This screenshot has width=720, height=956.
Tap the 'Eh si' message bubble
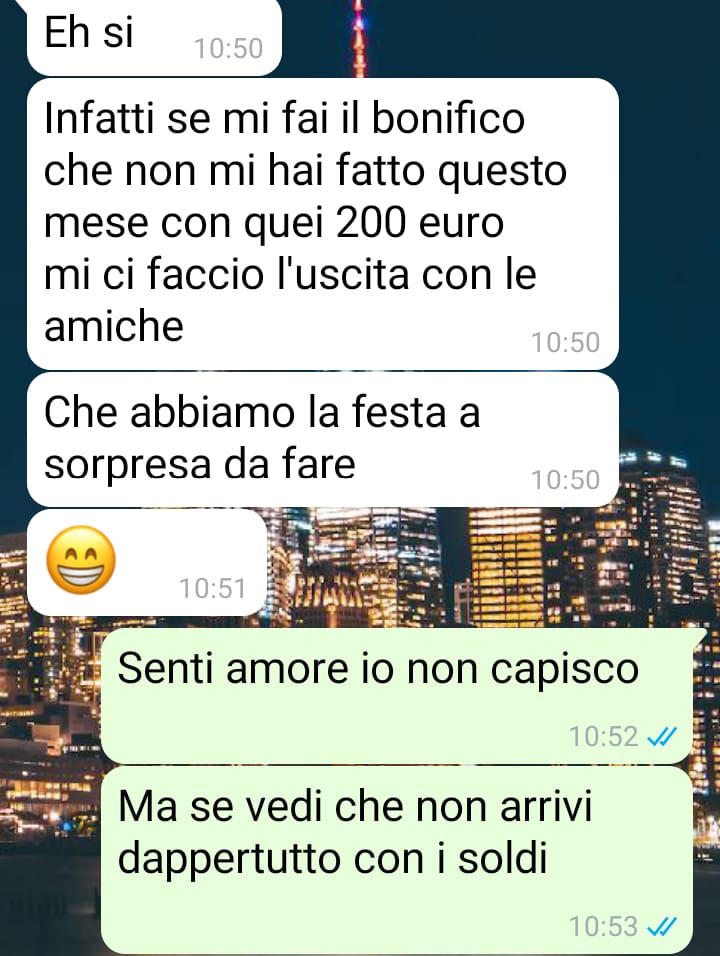pyautogui.click(x=154, y=37)
